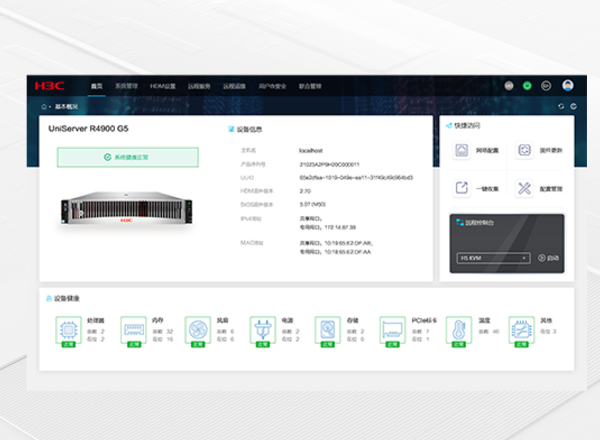Click the green power status icon
600x440 pixels.
click(x=527, y=86)
